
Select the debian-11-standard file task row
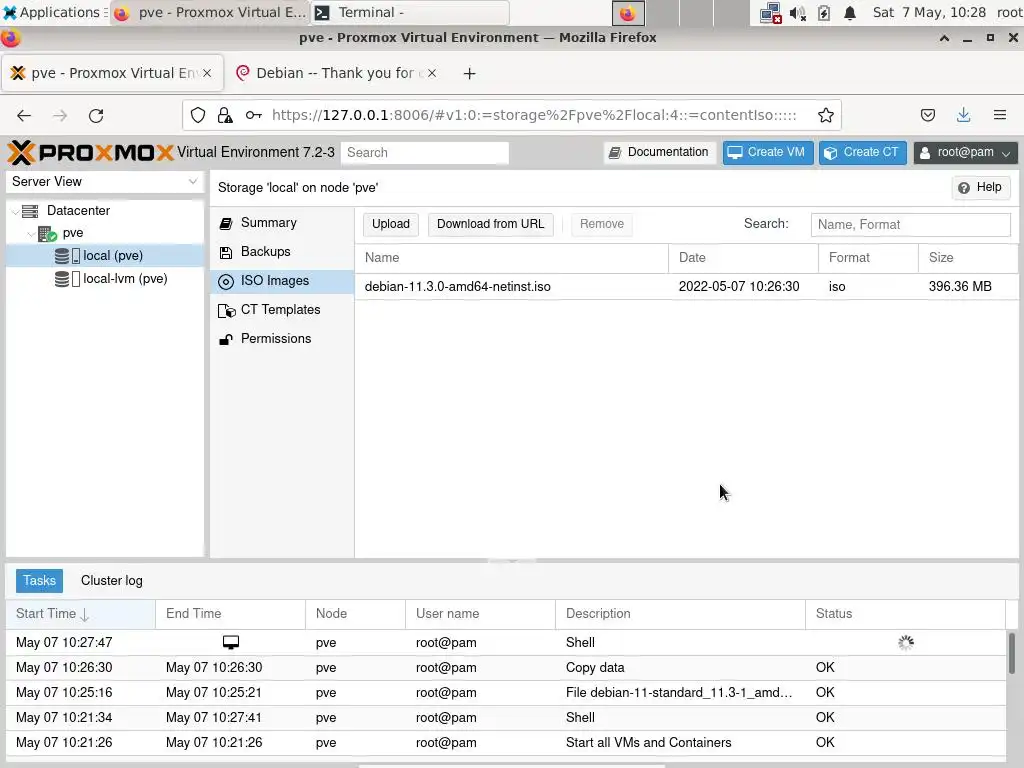[x=506, y=693]
